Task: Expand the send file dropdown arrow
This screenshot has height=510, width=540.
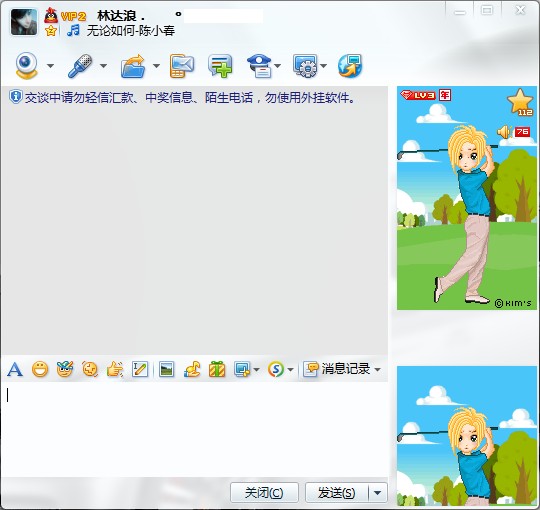Action: pos(156,66)
